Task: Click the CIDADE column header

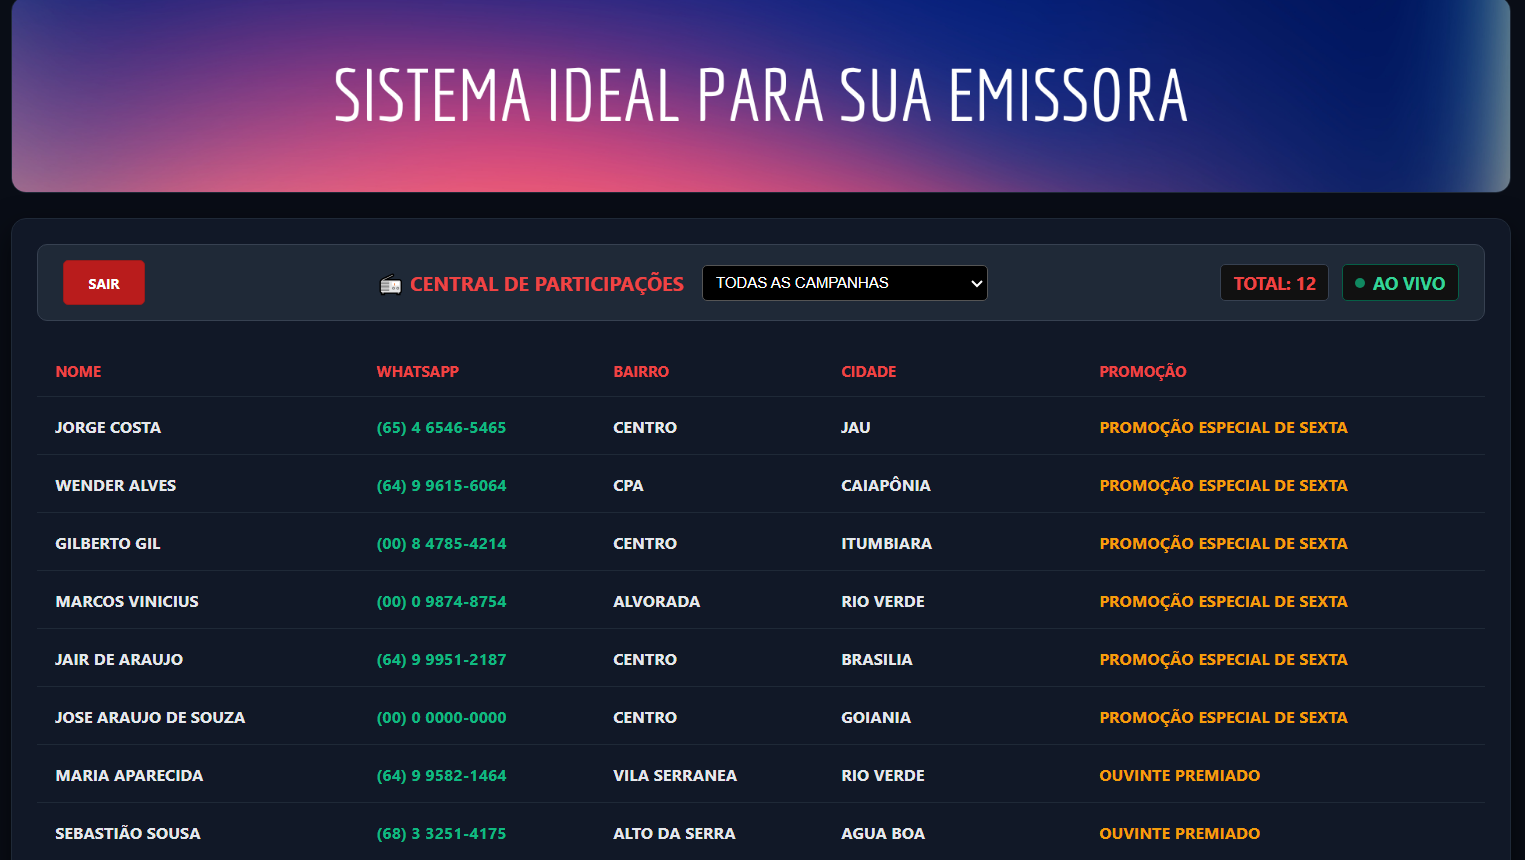Action: pos(868,371)
